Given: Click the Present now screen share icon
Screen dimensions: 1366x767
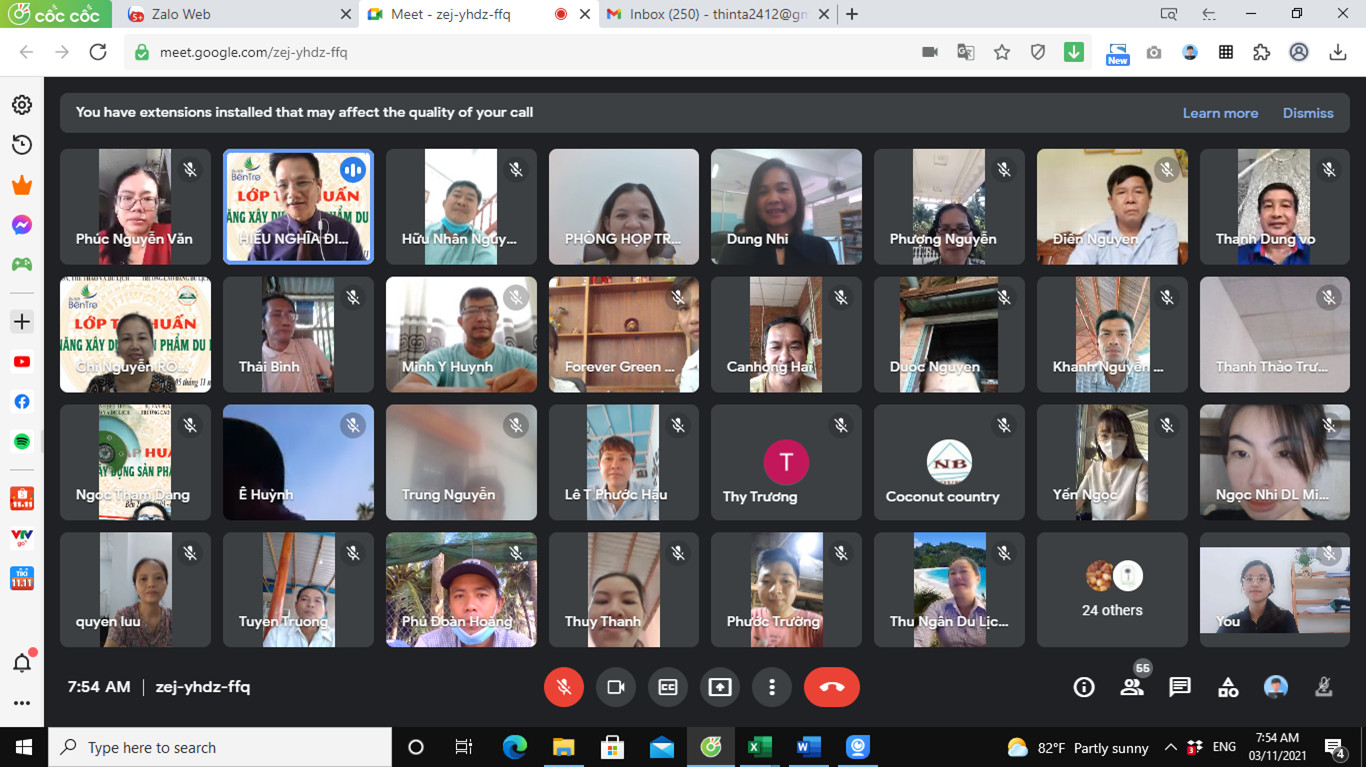Looking at the screenshot, I should pyautogui.click(x=720, y=687).
